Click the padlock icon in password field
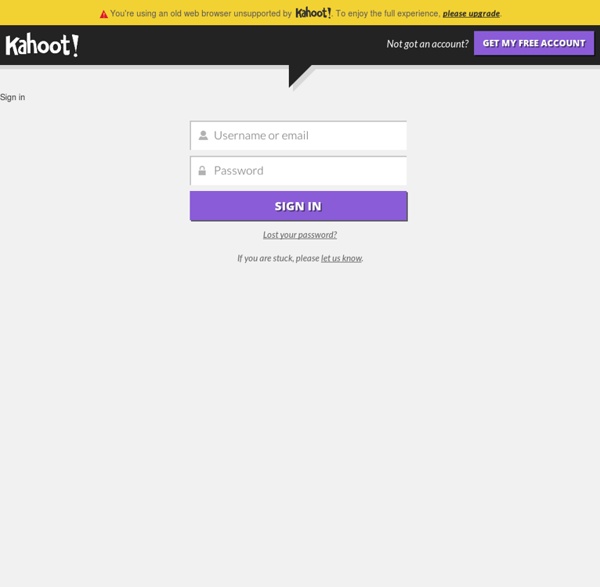This screenshot has height=587, width=600. pyautogui.click(x=202, y=171)
